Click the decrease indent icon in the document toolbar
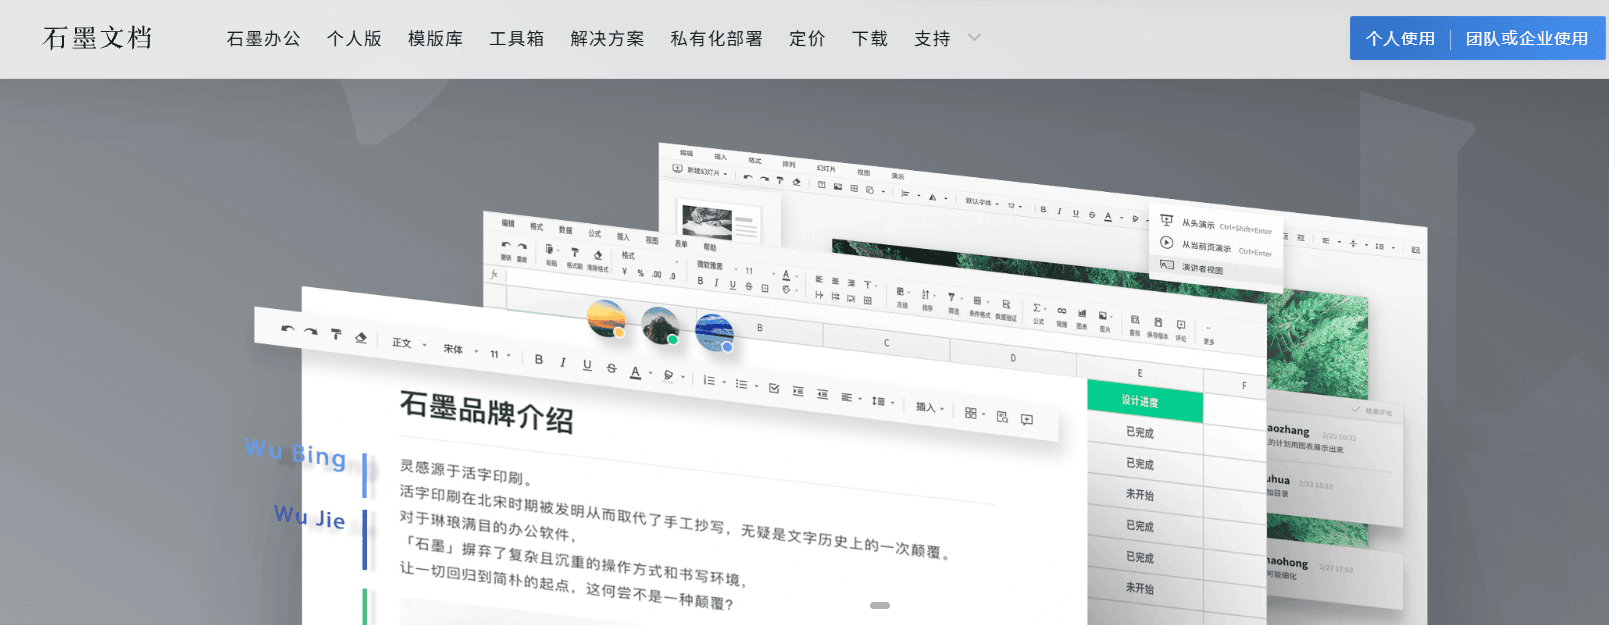 click(822, 394)
